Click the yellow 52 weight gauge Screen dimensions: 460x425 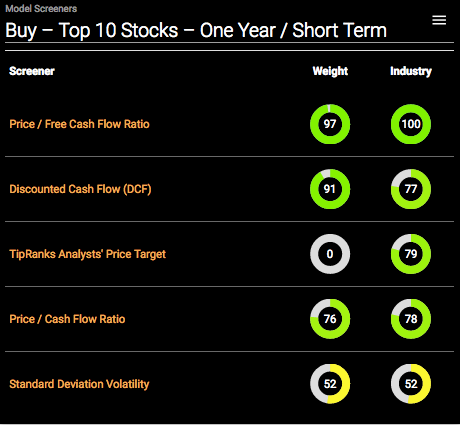(x=330, y=384)
